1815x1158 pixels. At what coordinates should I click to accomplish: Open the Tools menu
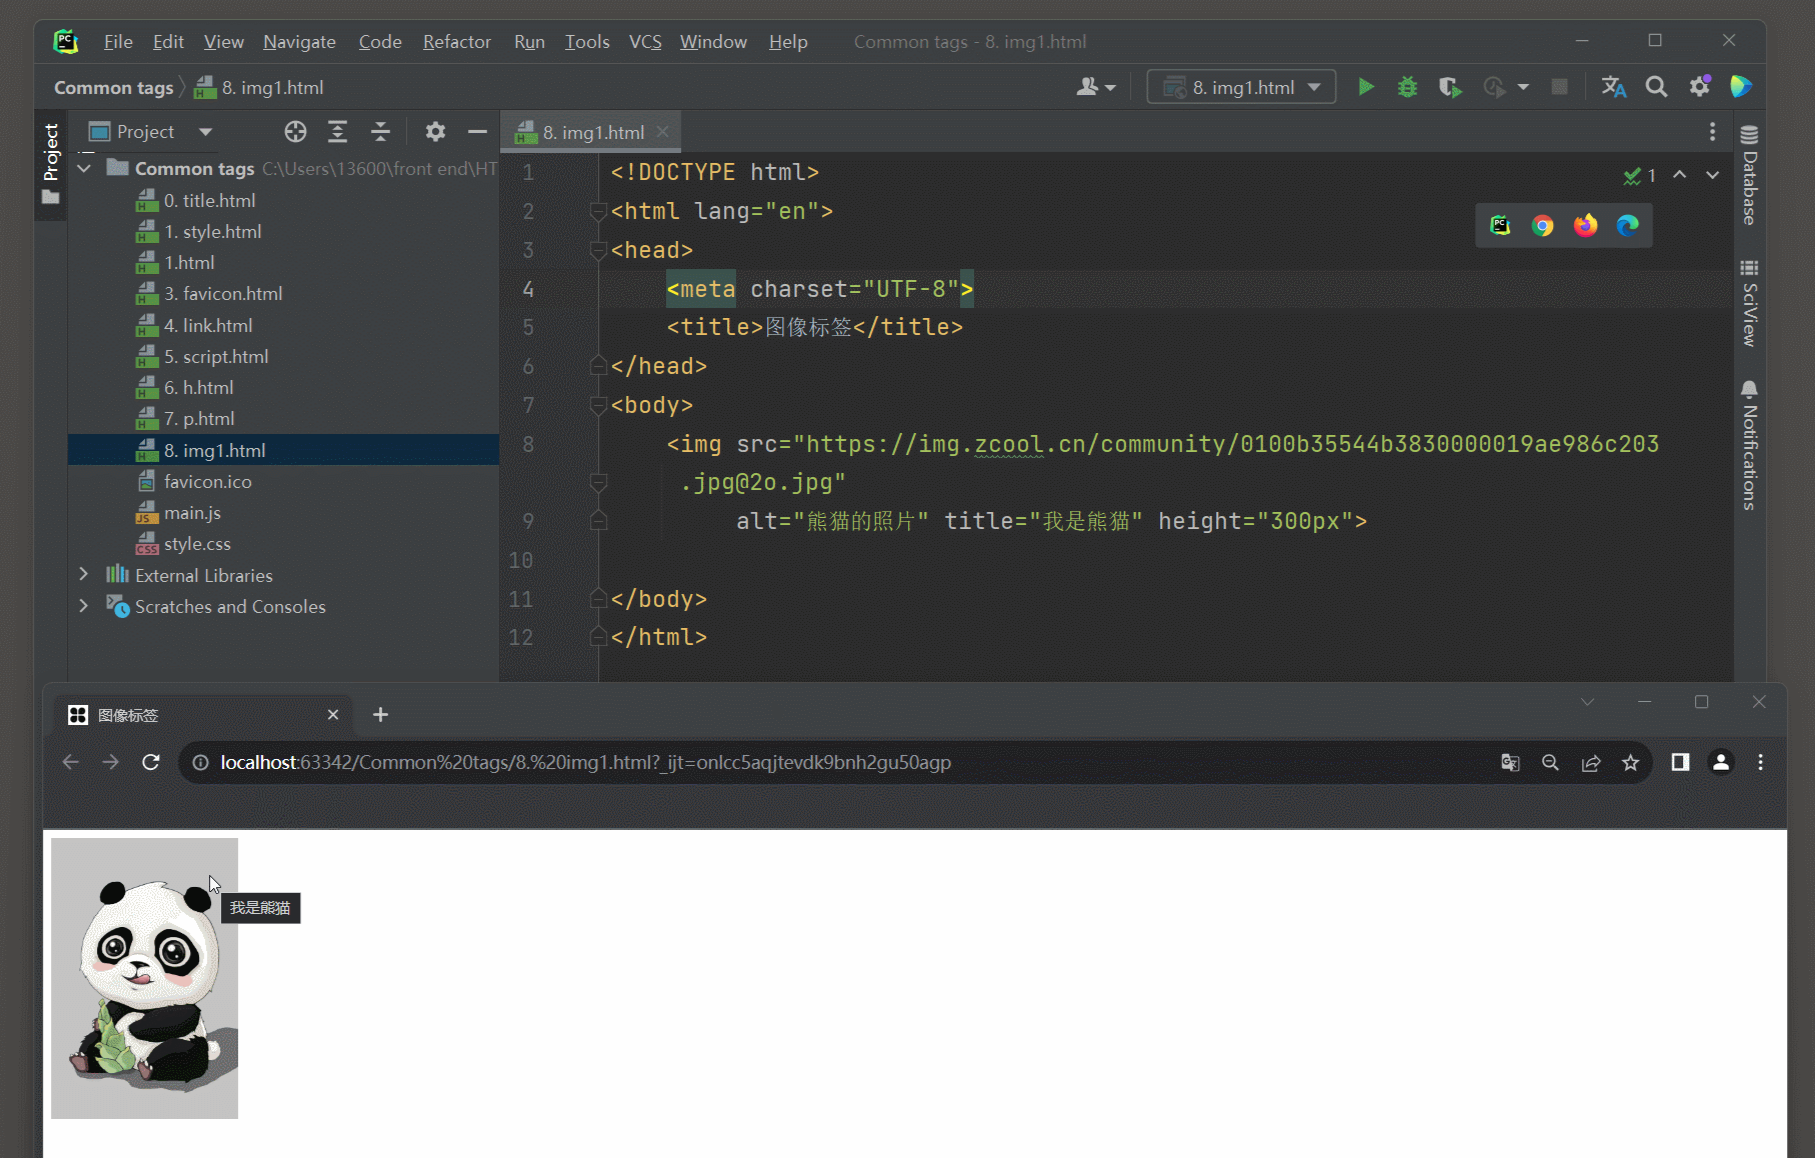coord(587,41)
